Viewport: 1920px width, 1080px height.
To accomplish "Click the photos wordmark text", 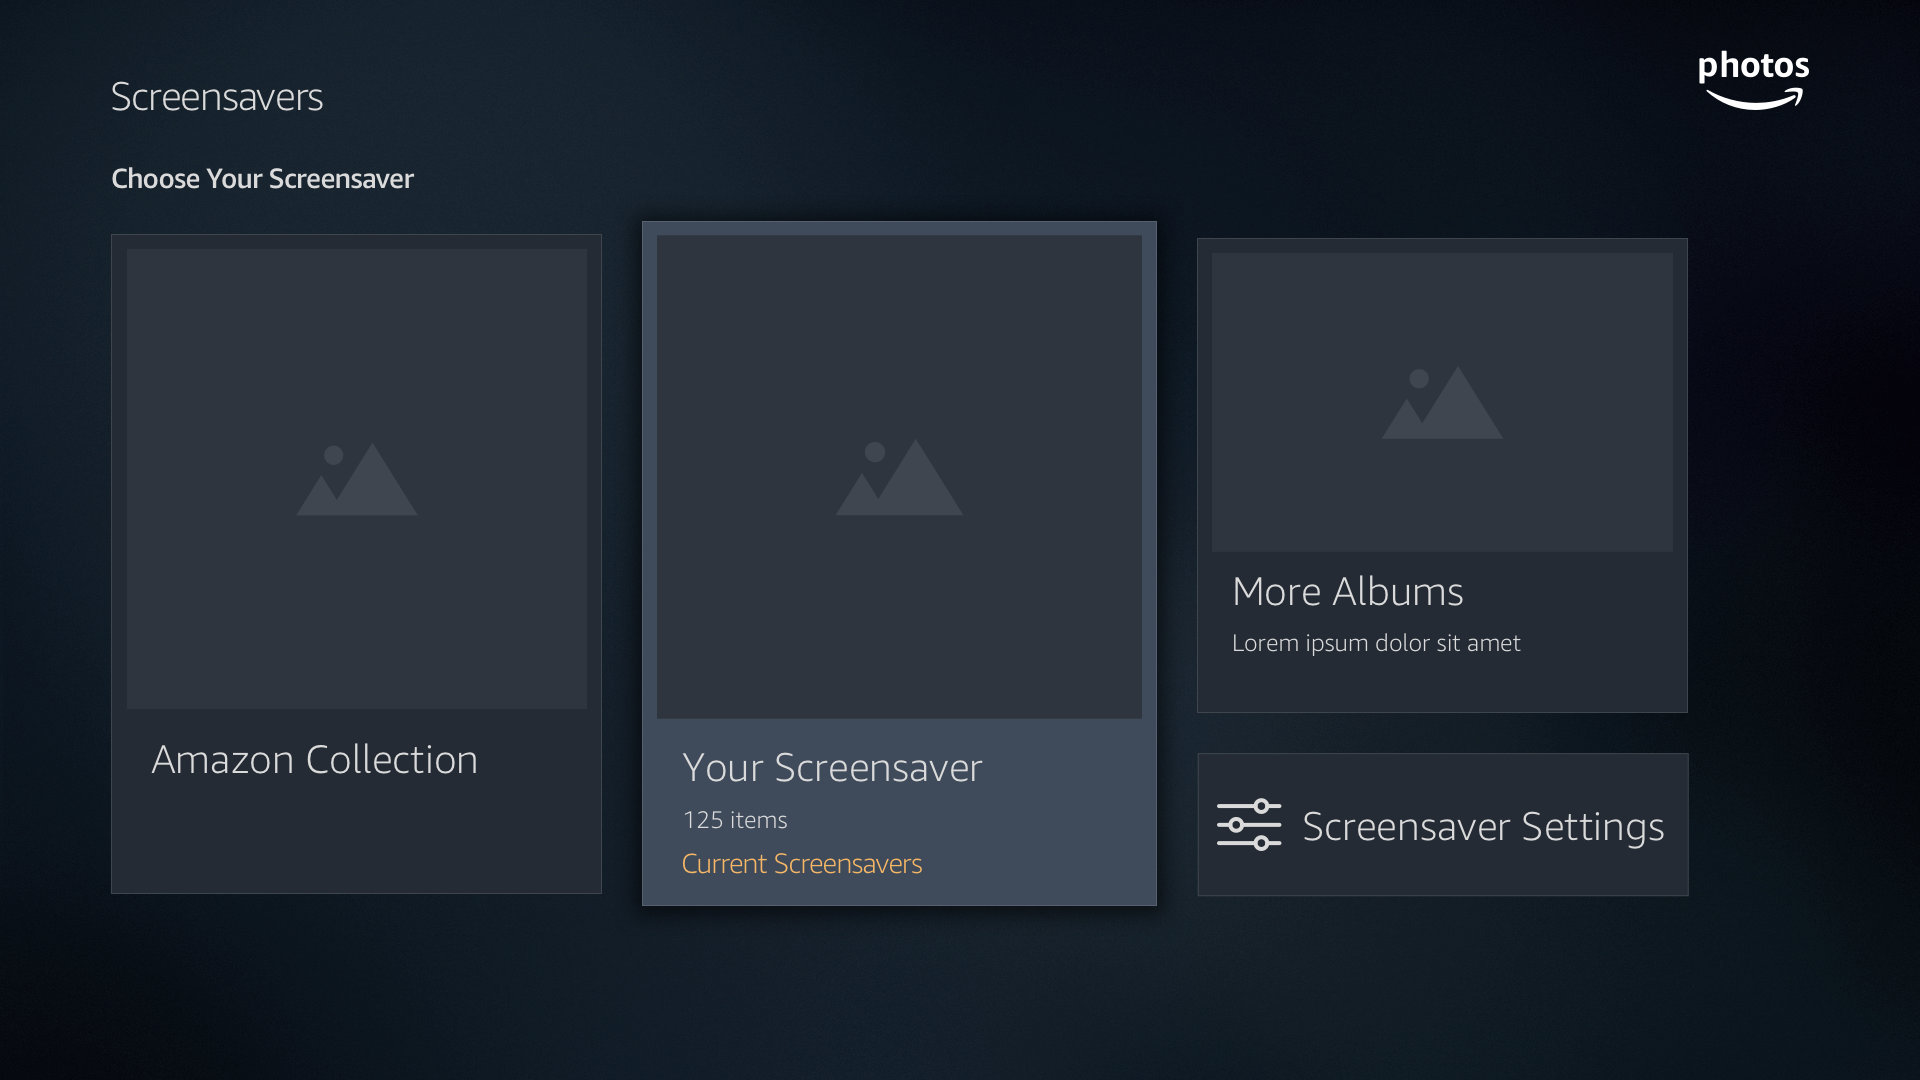I will tap(1753, 66).
